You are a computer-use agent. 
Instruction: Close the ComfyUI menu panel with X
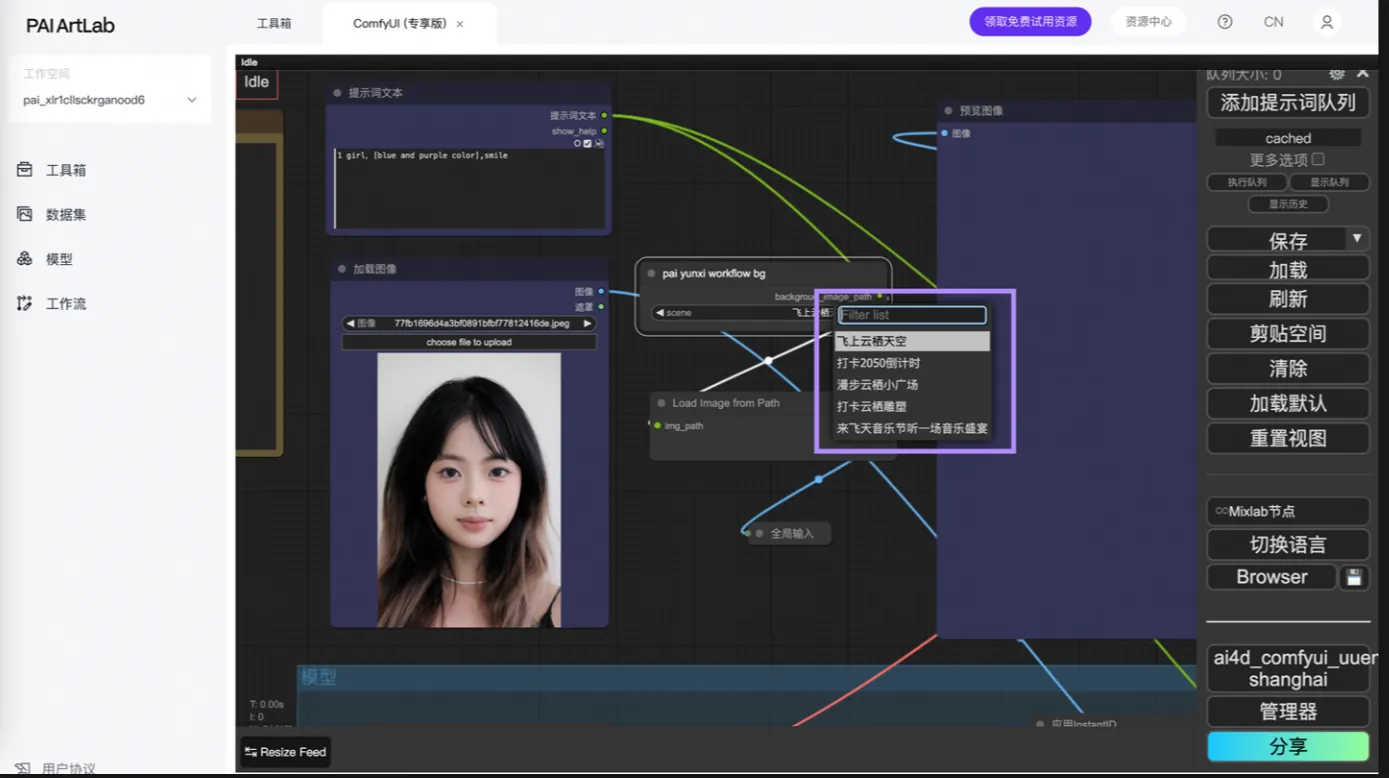(x=1362, y=74)
